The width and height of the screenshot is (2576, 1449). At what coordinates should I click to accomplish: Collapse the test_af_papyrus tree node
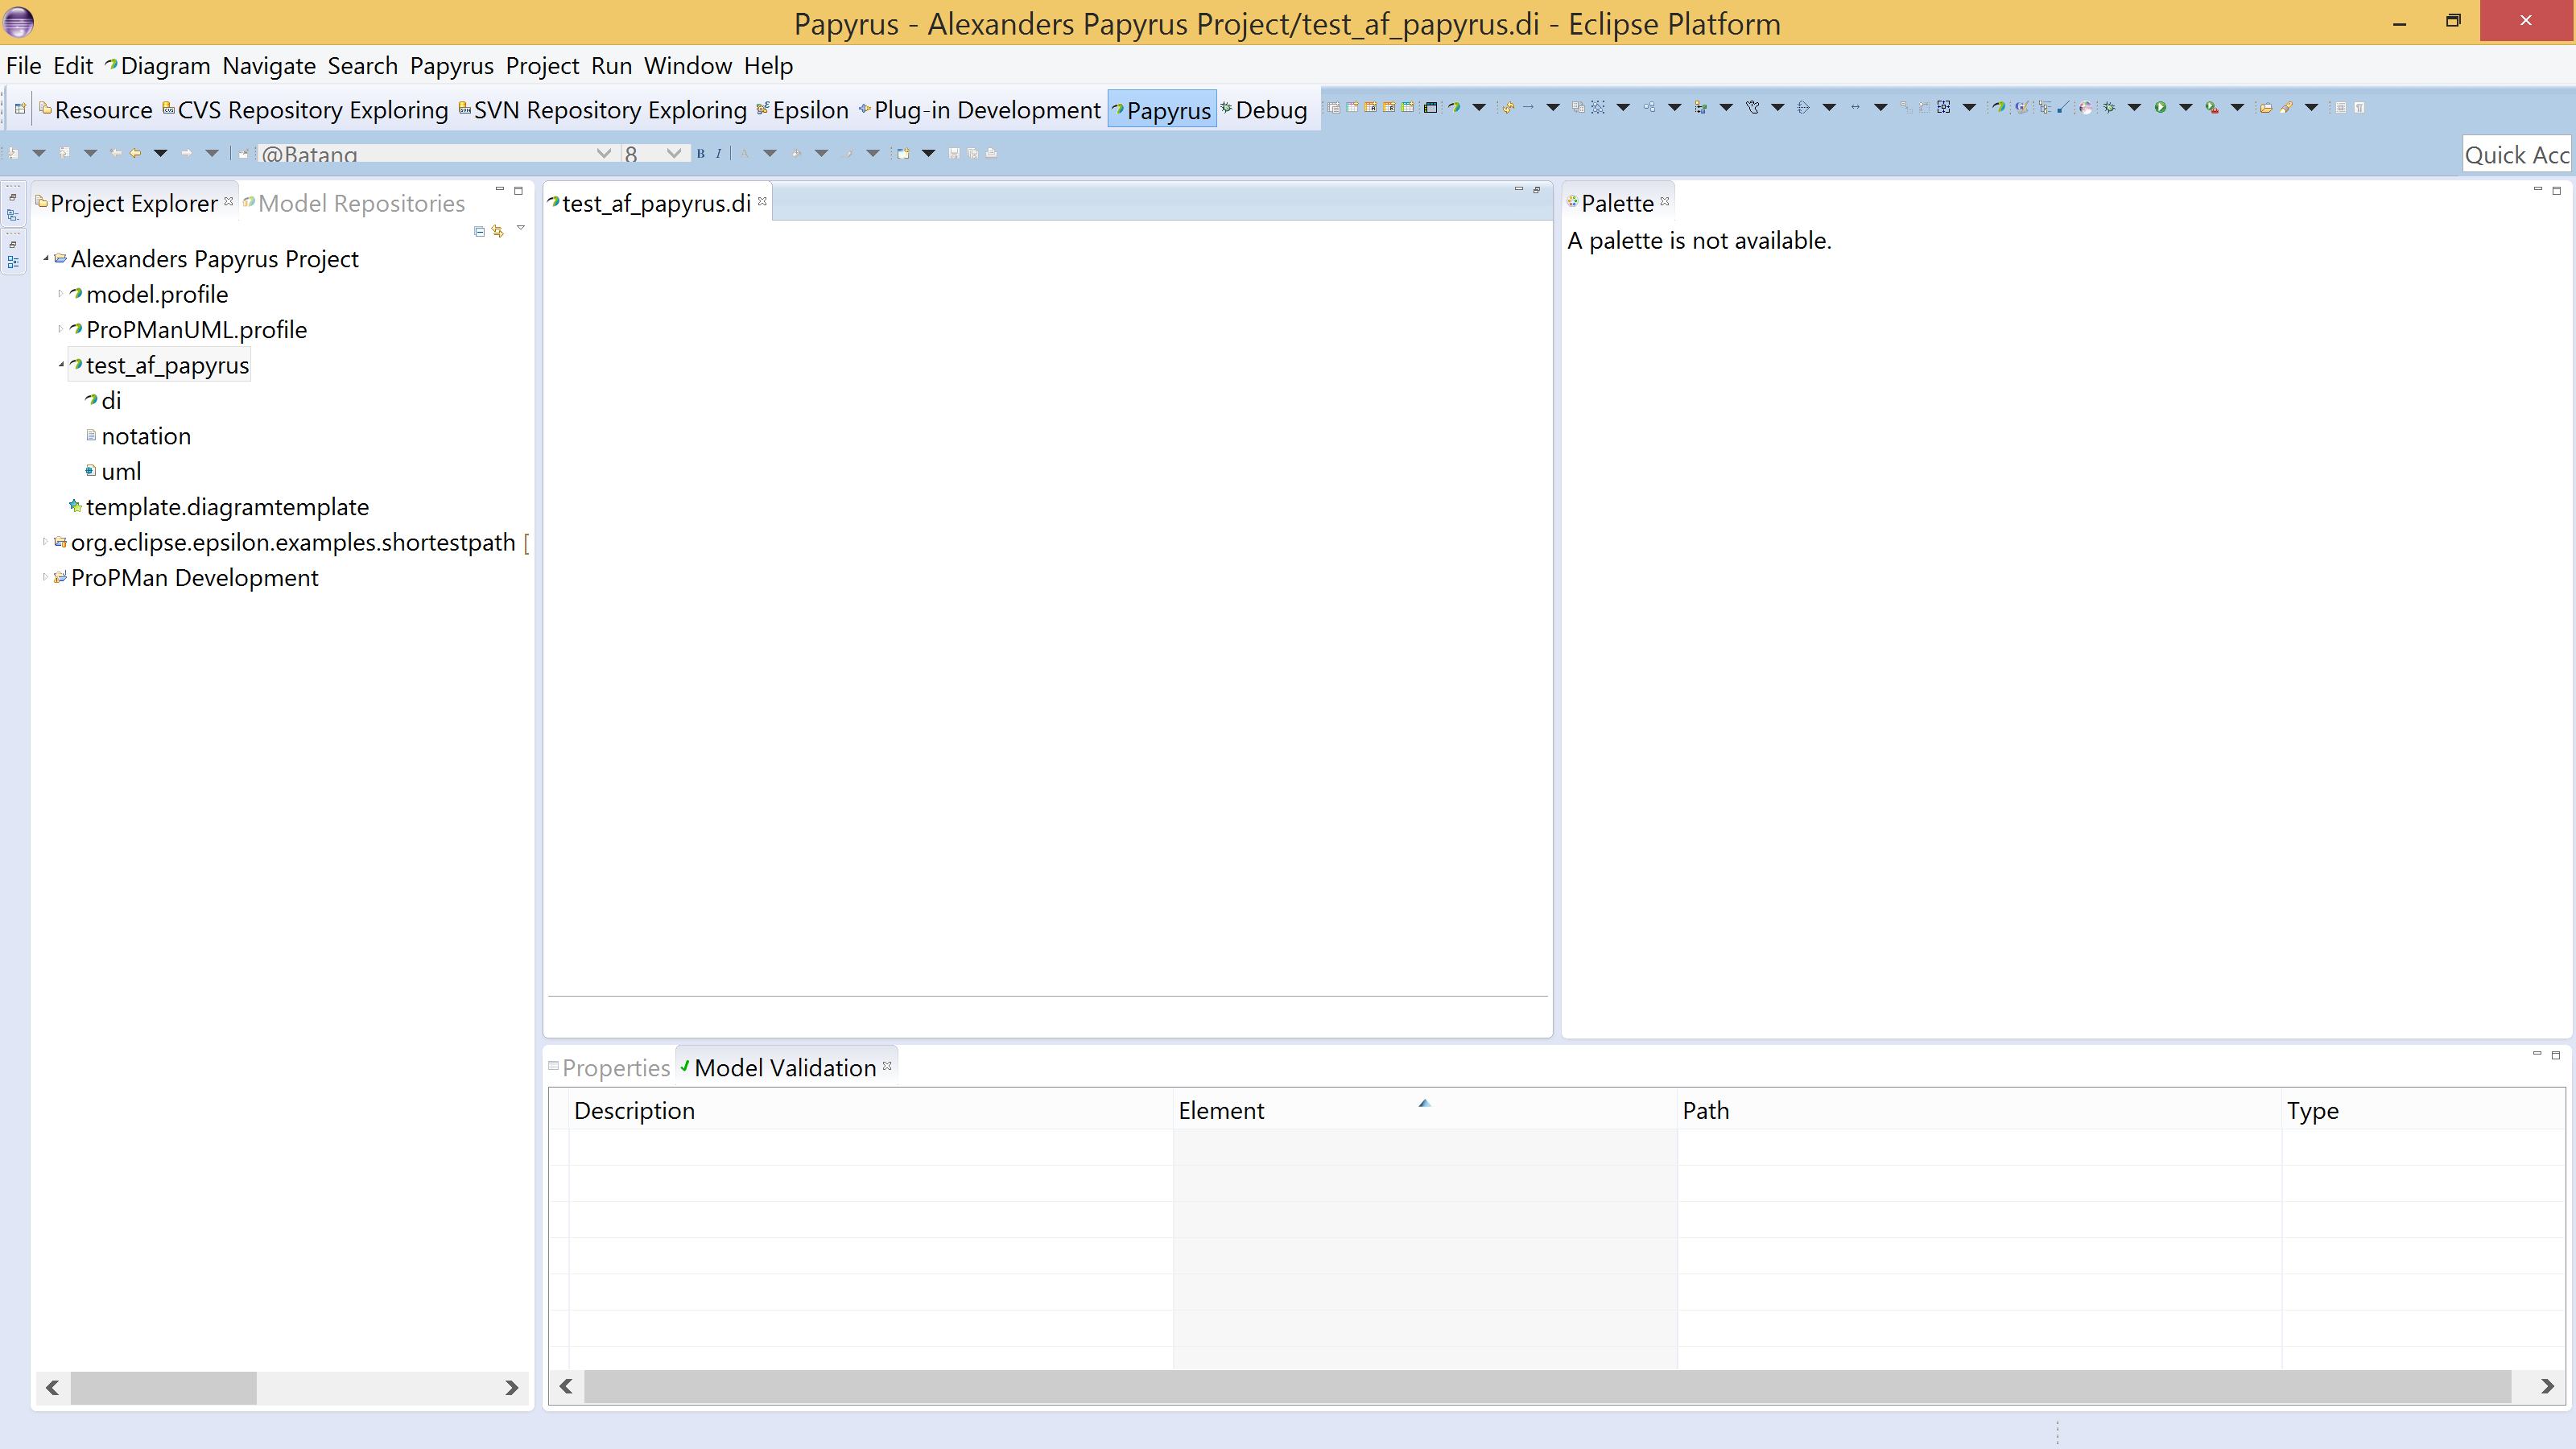point(61,365)
